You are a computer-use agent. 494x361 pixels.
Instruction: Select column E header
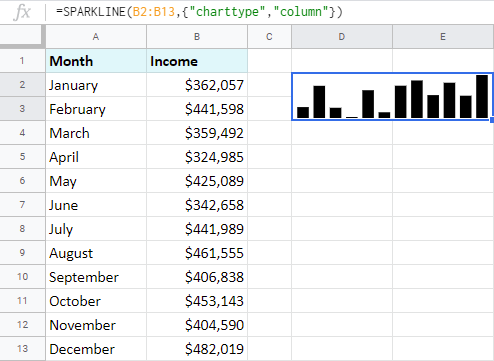pyautogui.click(x=443, y=36)
